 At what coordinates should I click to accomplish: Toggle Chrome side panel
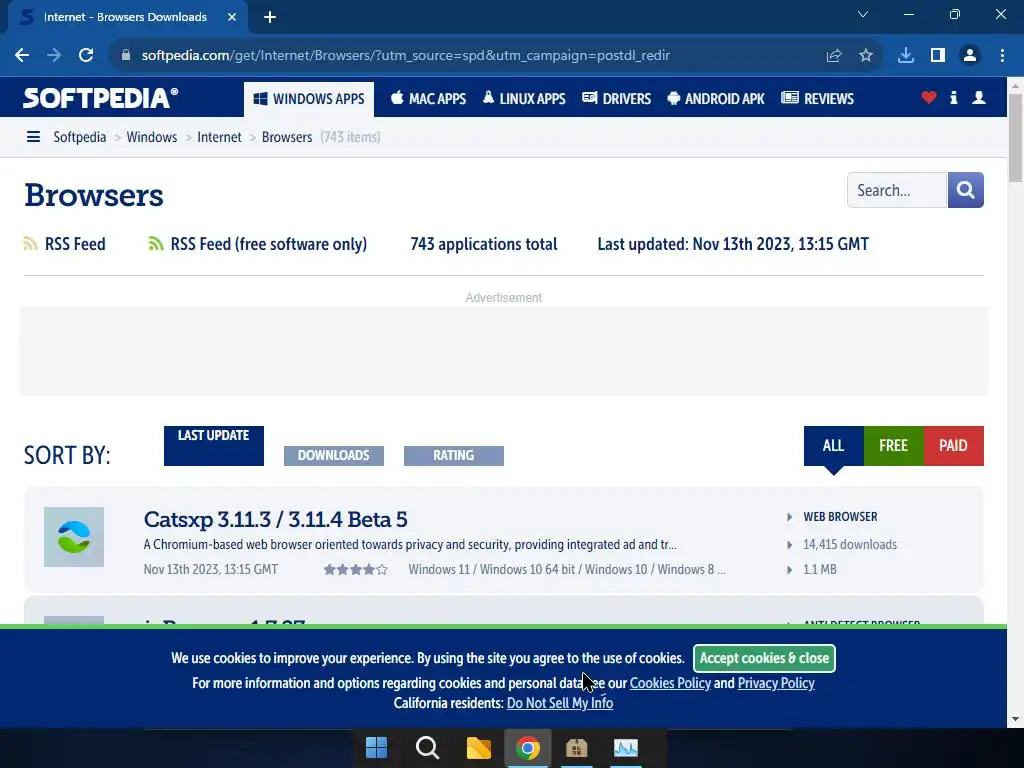click(x=938, y=56)
